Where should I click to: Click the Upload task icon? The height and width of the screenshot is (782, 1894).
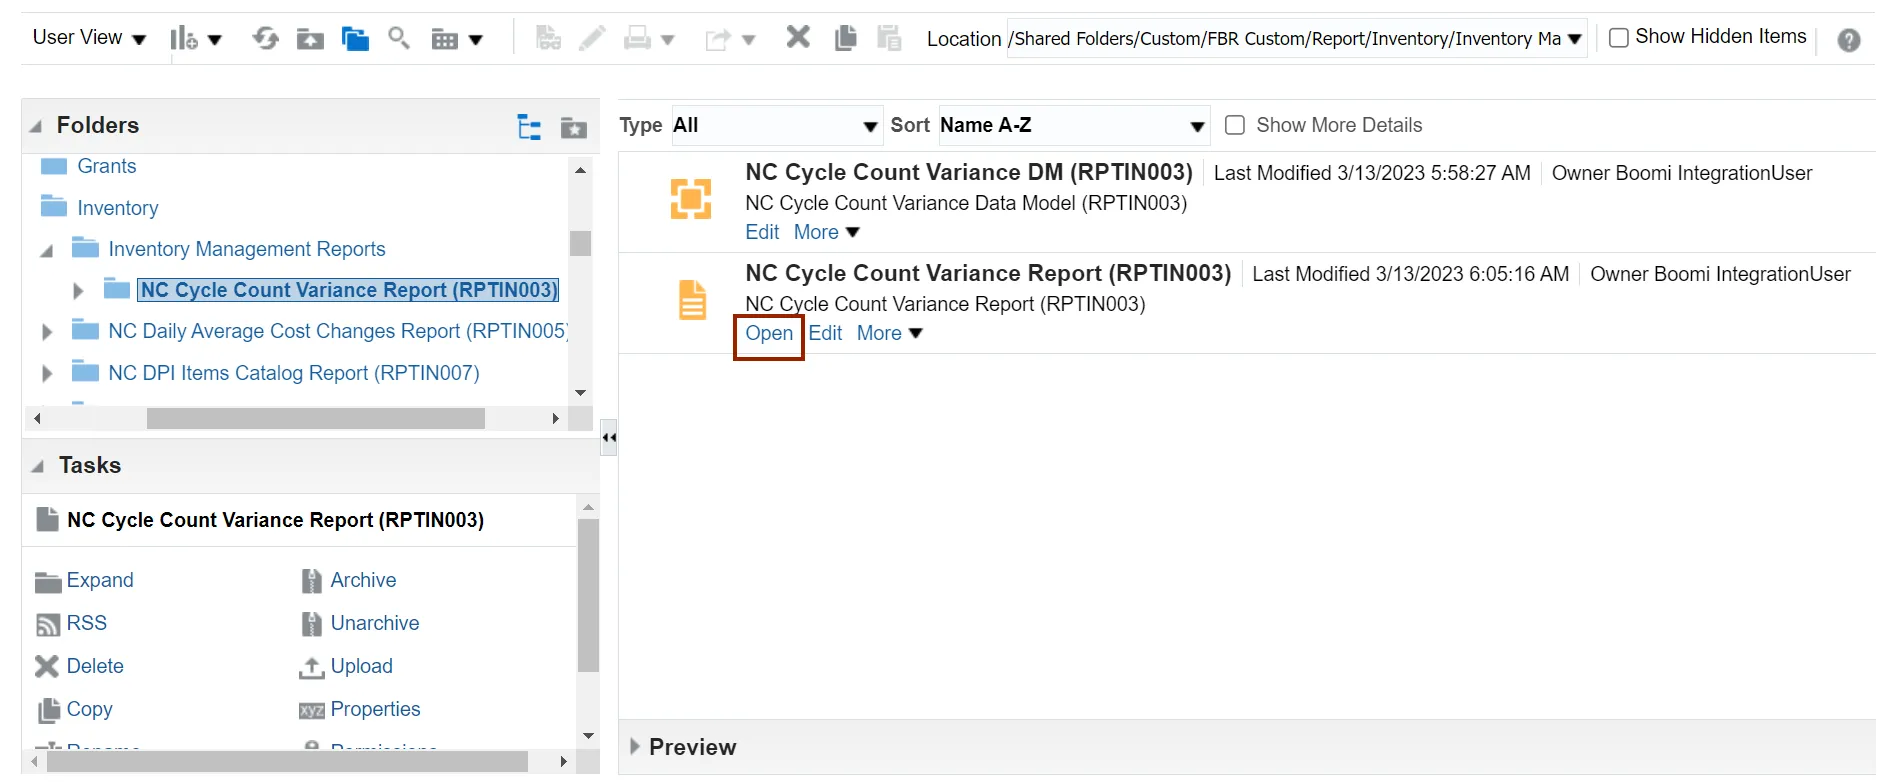[312, 667]
